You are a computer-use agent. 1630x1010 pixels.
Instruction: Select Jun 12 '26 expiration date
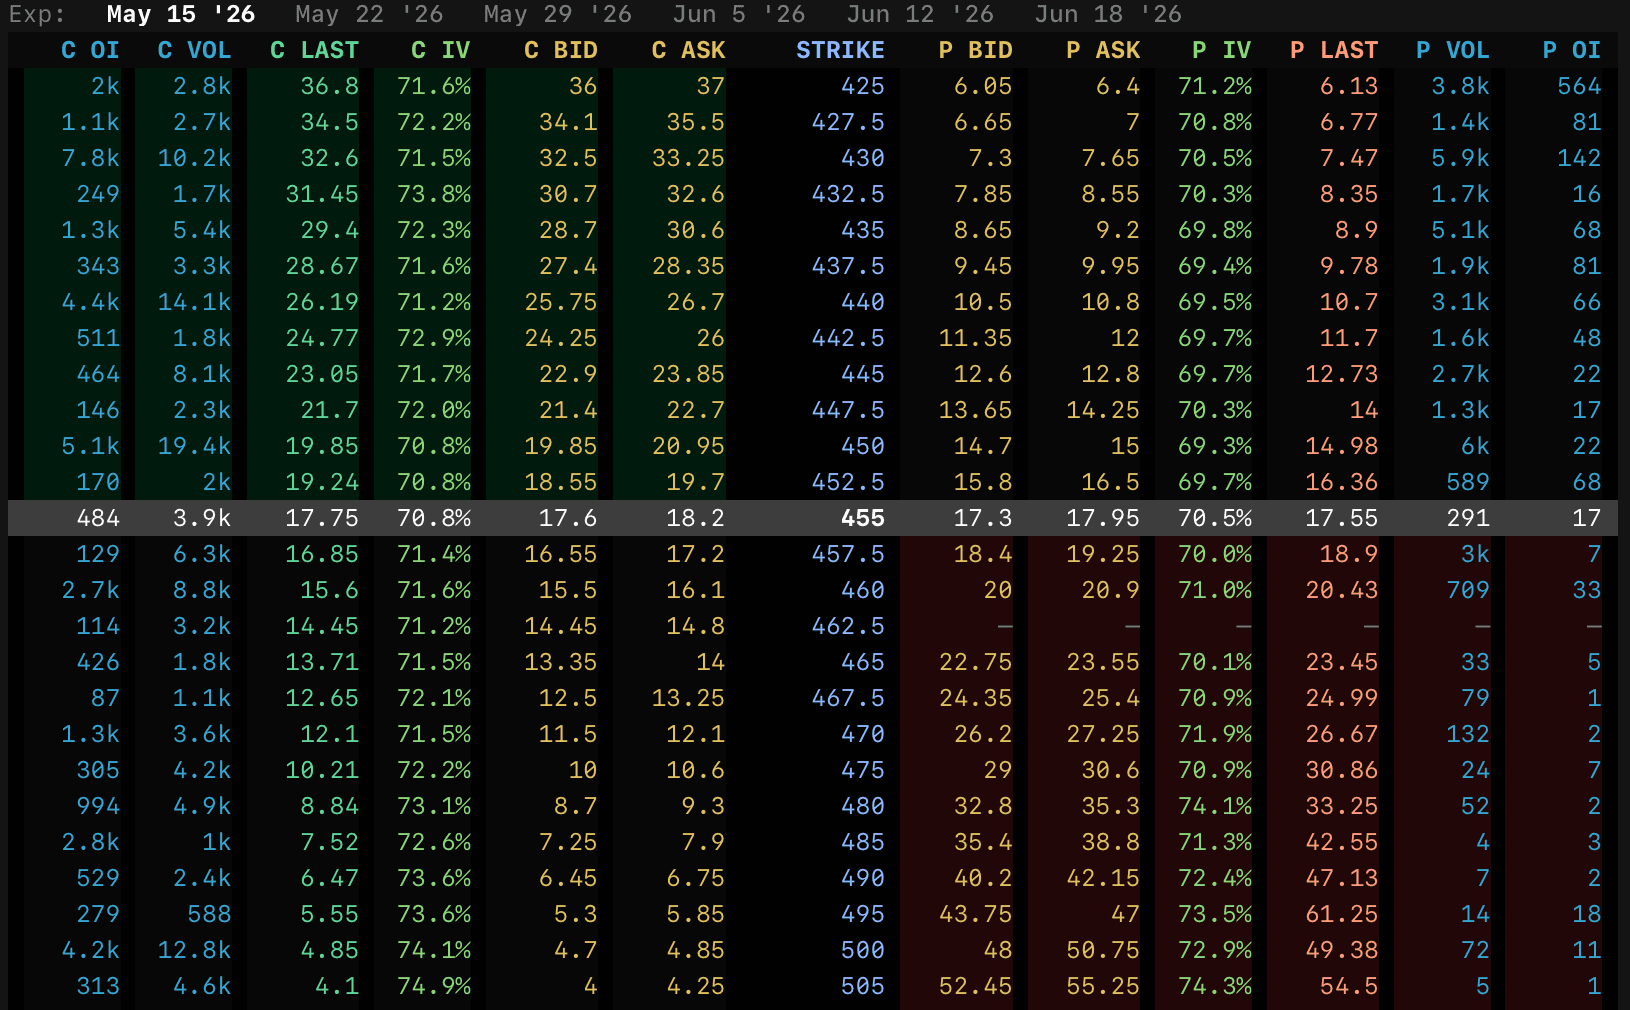pyautogui.click(x=920, y=14)
